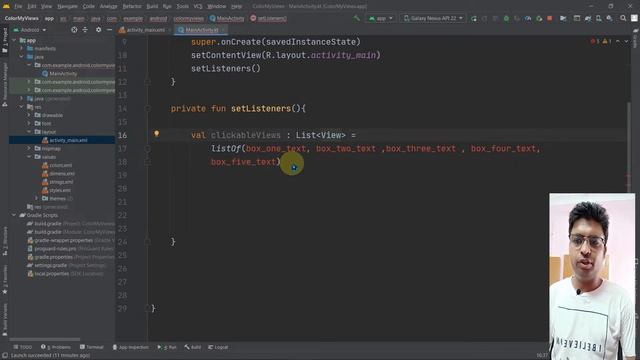The width and height of the screenshot is (640, 360).
Task: Toggle the Build Variants side tab
Action: pos(5,319)
